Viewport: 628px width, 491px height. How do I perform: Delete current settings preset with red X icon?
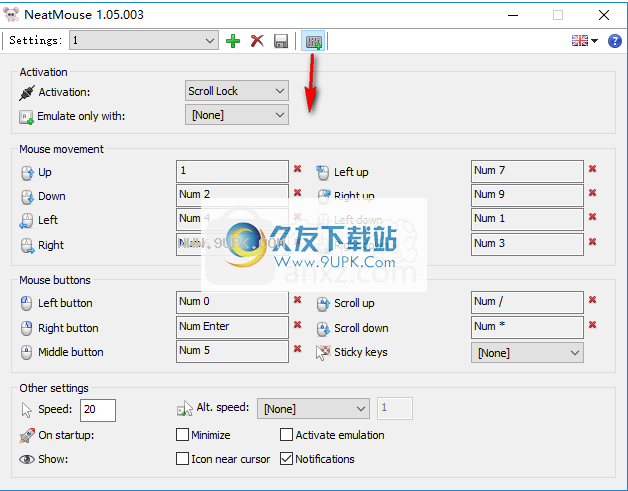pos(257,41)
